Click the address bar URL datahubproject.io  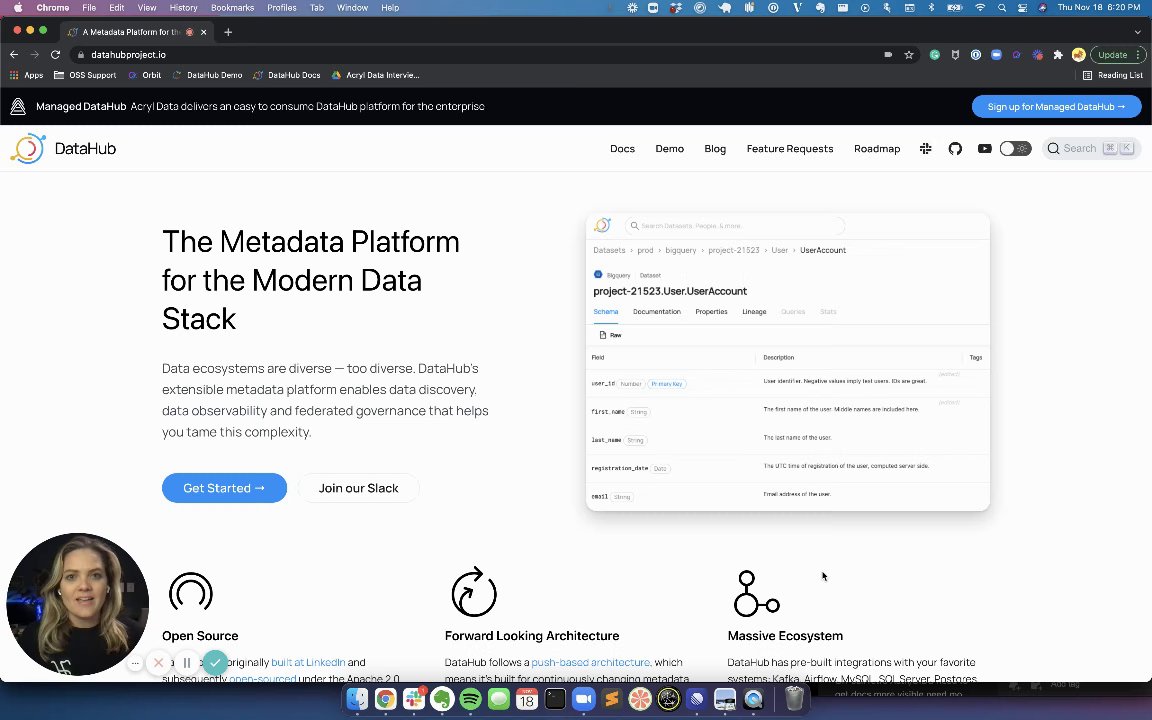coord(128,54)
